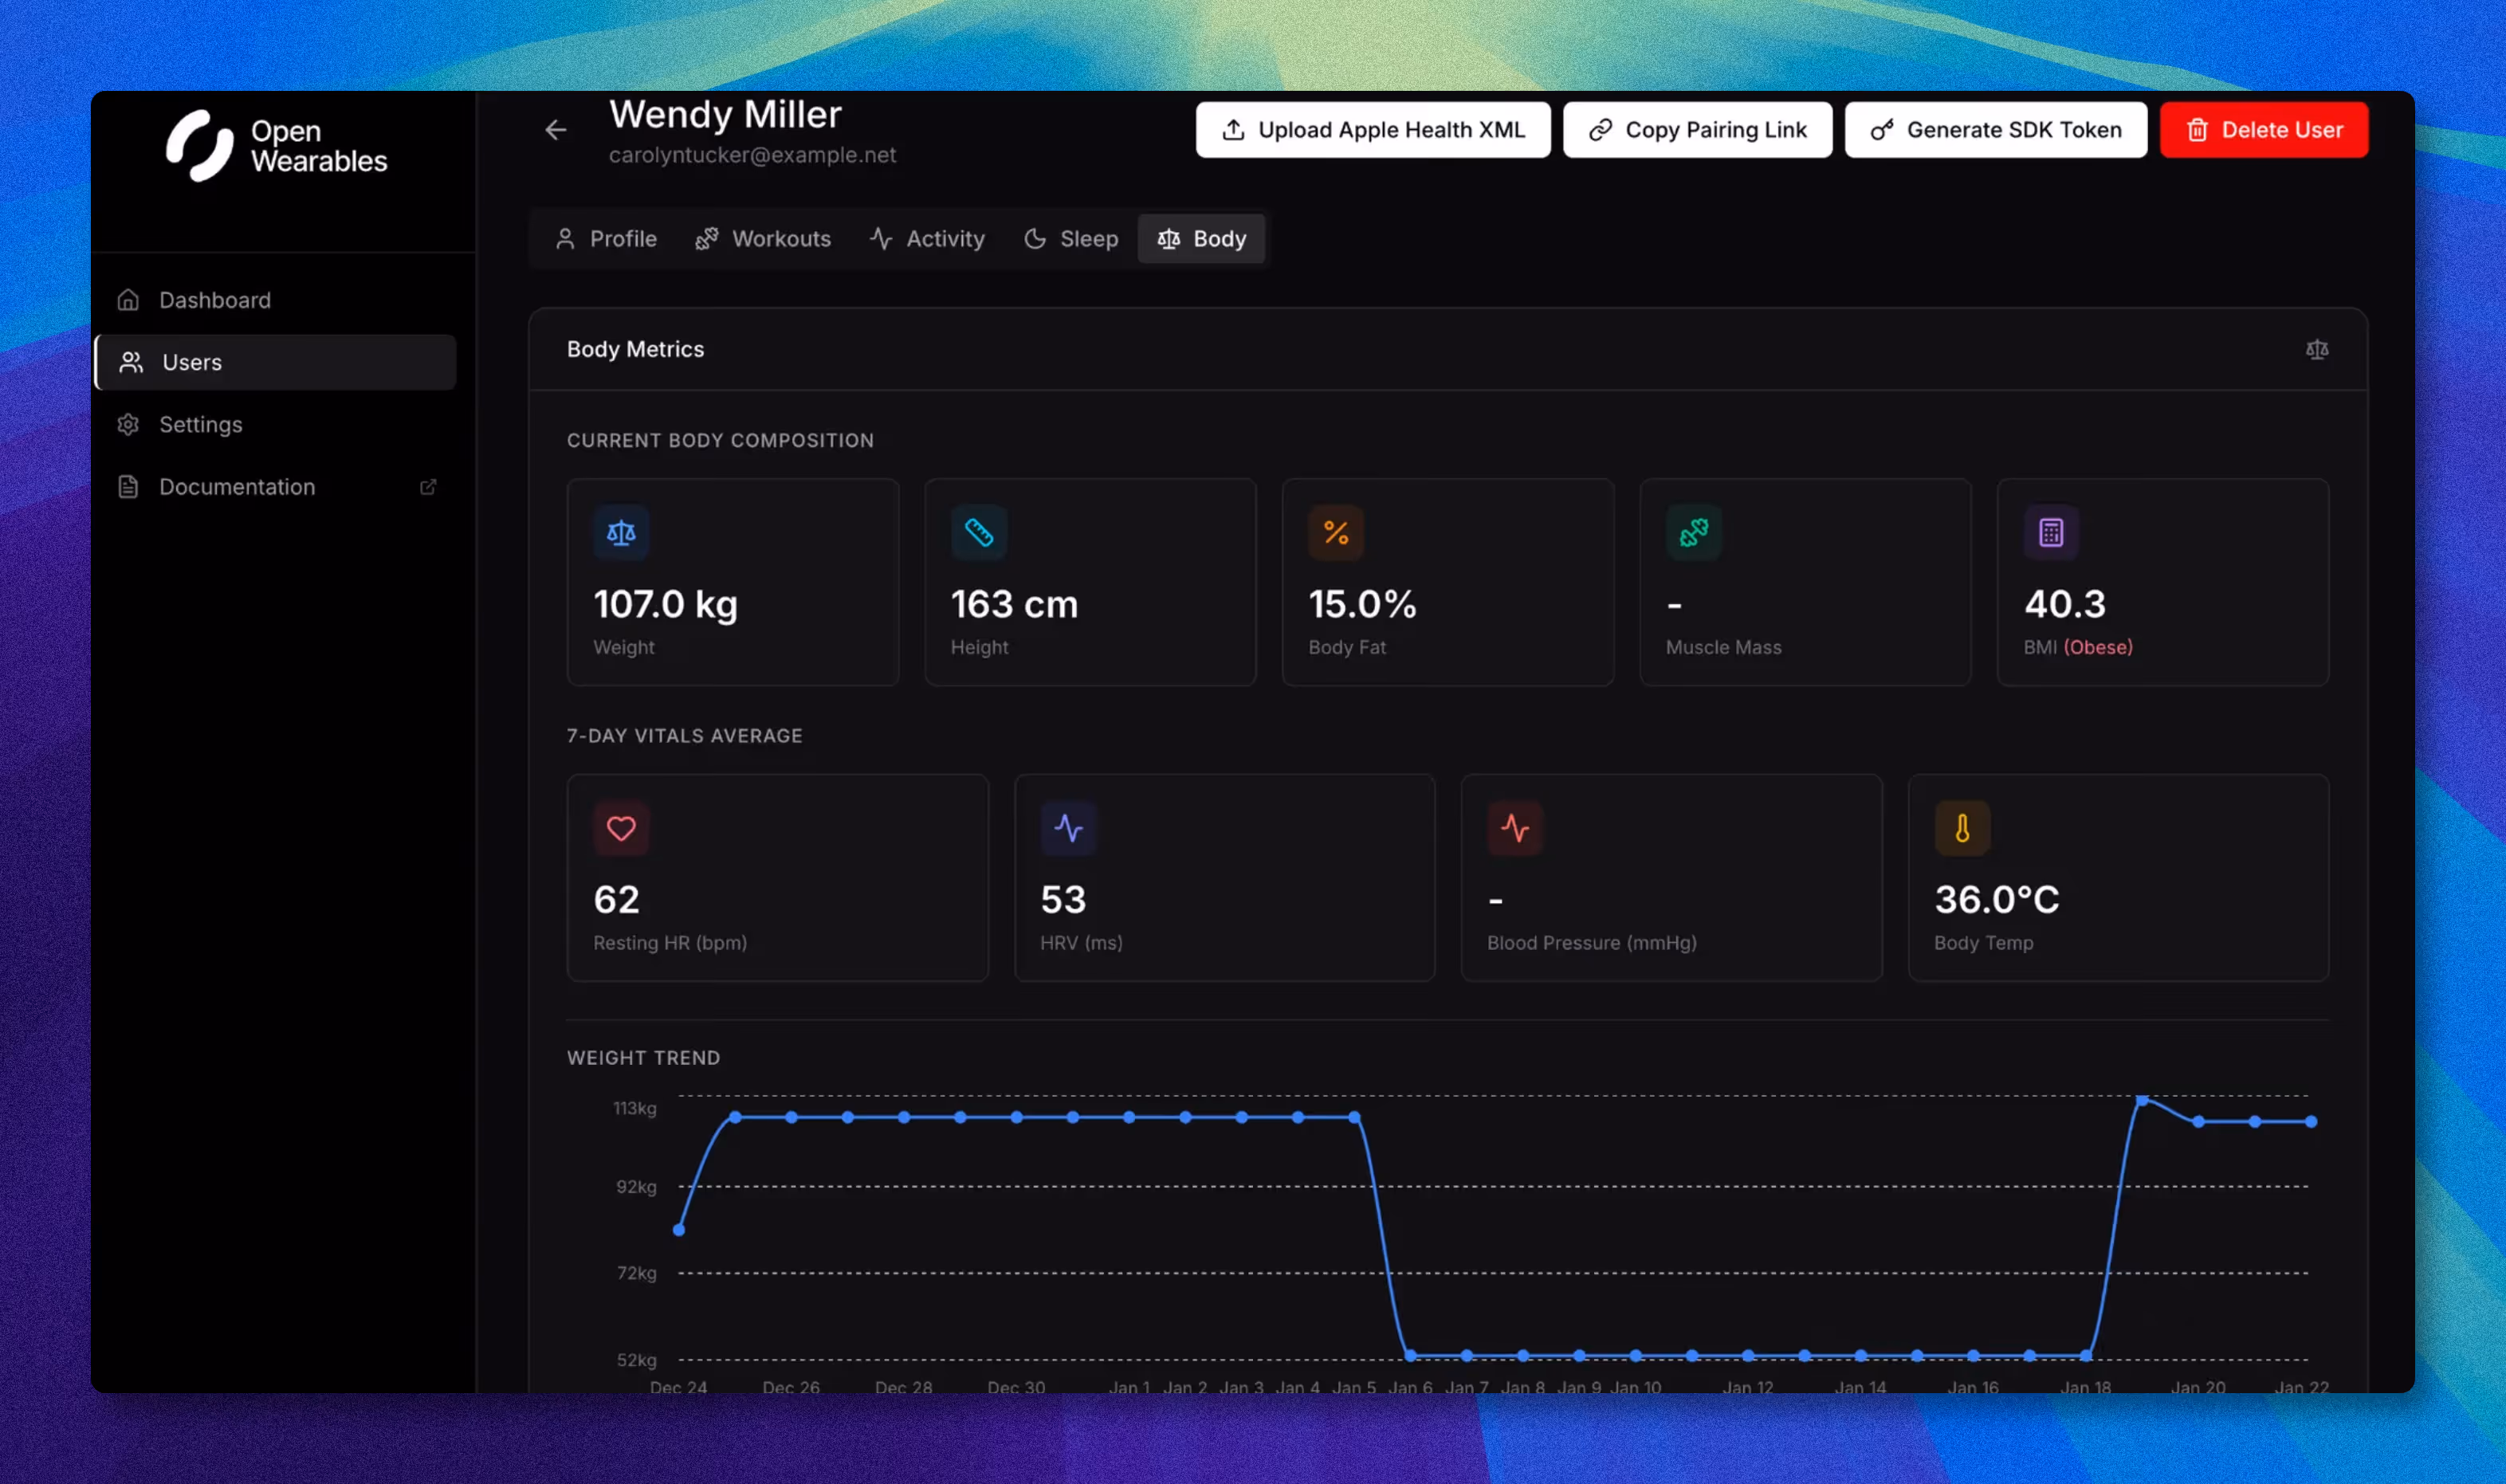Click the red Delete User button
Screen dimensions: 2506x1484
click(2264, 130)
